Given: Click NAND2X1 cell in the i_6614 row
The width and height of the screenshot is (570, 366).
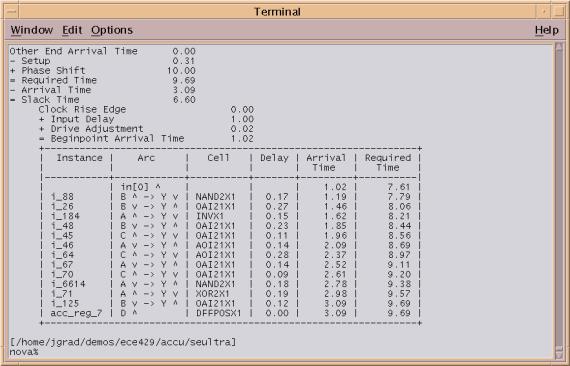Looking at the screenshot, I should coord(215,284).
